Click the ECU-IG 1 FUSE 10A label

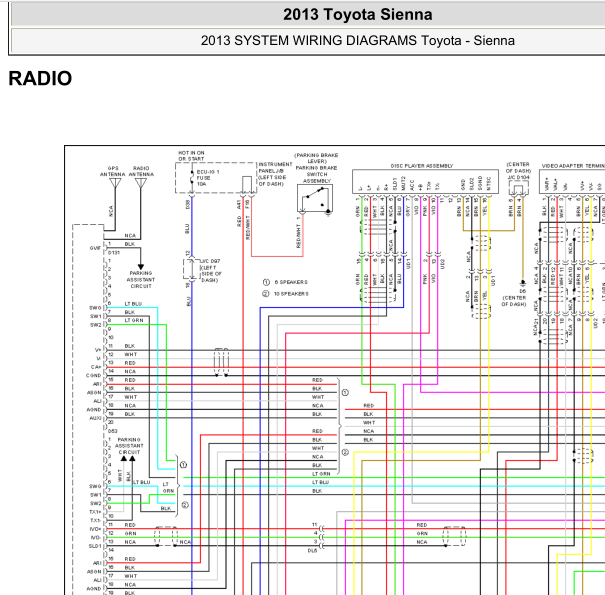point(208,178)
